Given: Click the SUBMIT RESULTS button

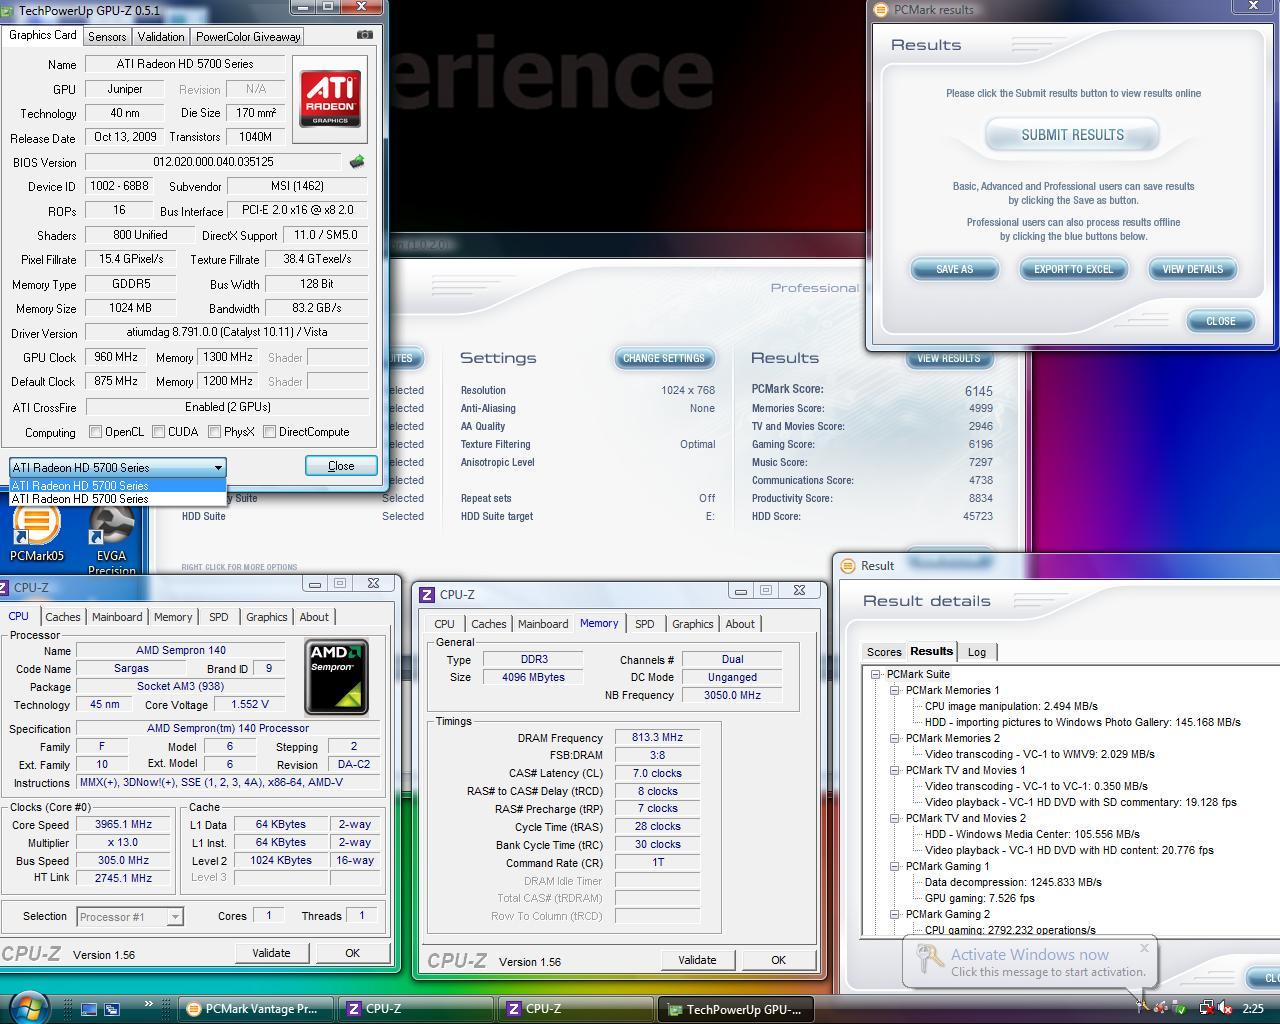Looking at the screenshot, I should click(x=1072, y=135).
